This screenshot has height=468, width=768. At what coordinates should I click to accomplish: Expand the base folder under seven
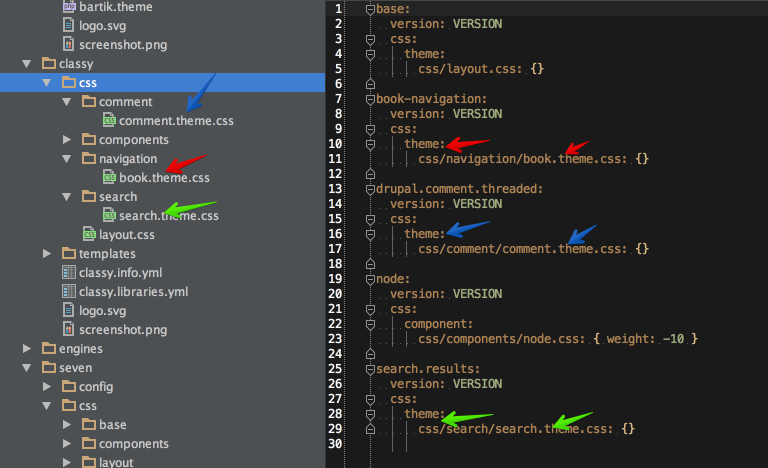click(67, 424)
